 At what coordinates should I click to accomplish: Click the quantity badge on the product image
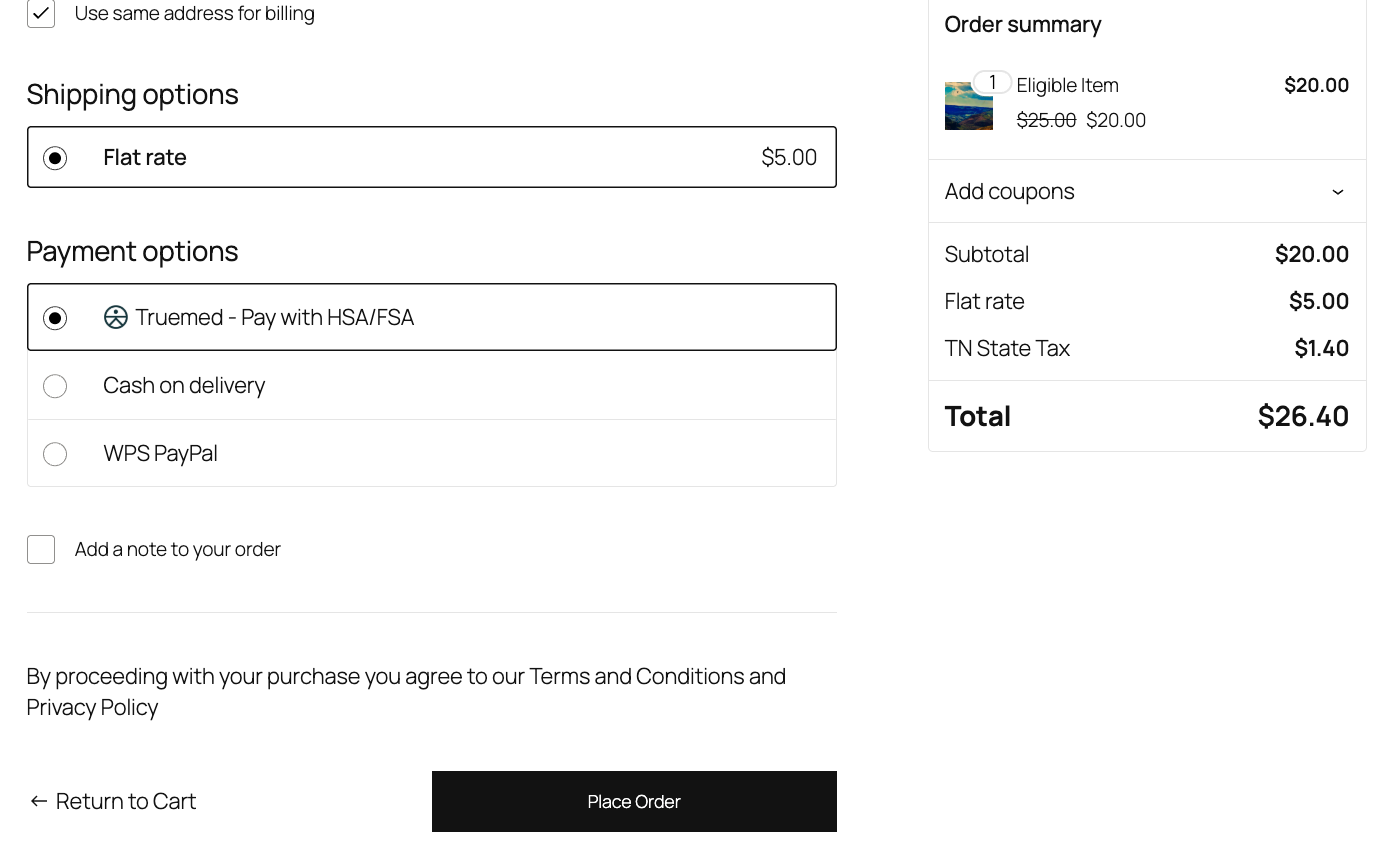993,82
